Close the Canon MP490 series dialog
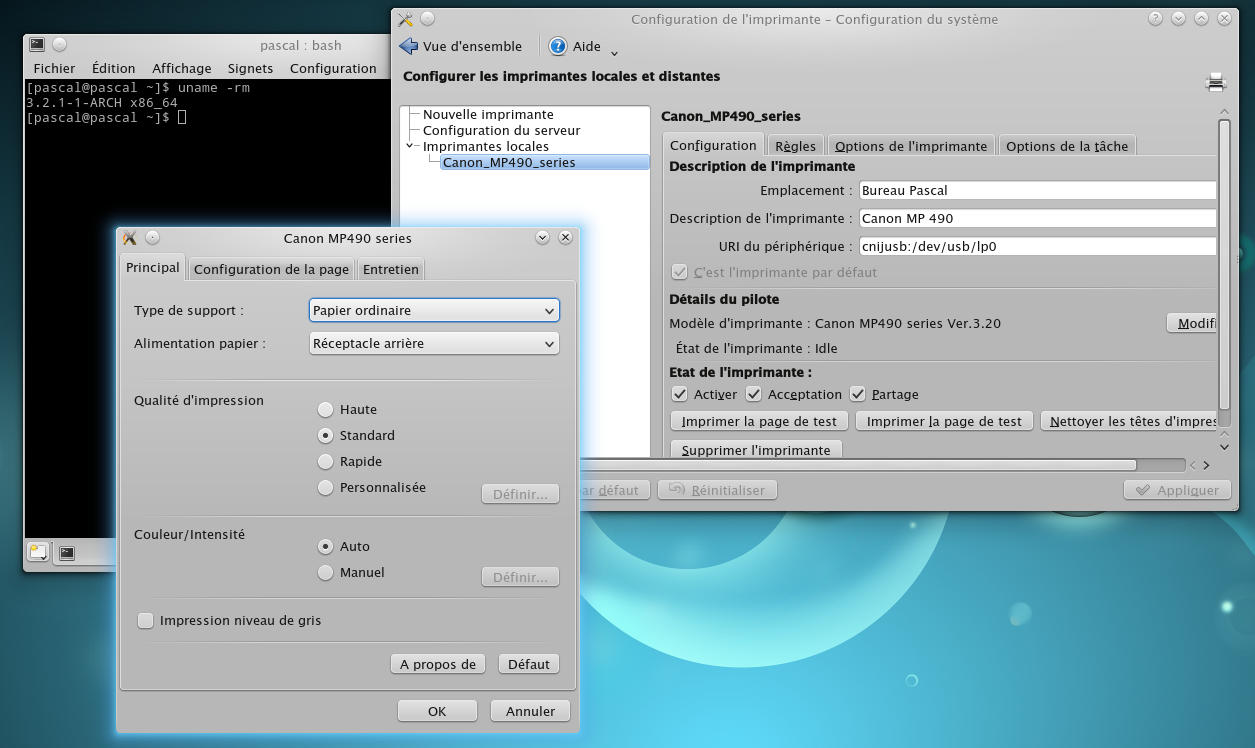This screenshot has width=1255, height=748. click(x=565, y=238)
